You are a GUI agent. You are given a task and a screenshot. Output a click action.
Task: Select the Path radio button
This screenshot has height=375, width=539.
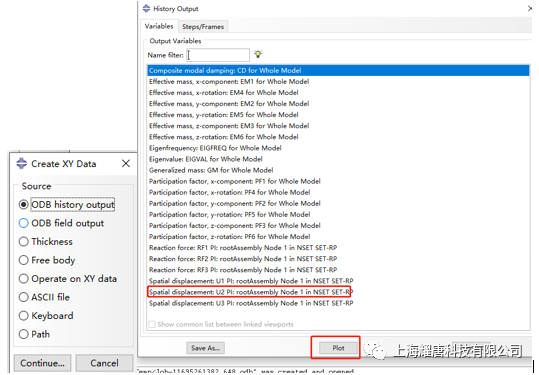pos(23,334)
